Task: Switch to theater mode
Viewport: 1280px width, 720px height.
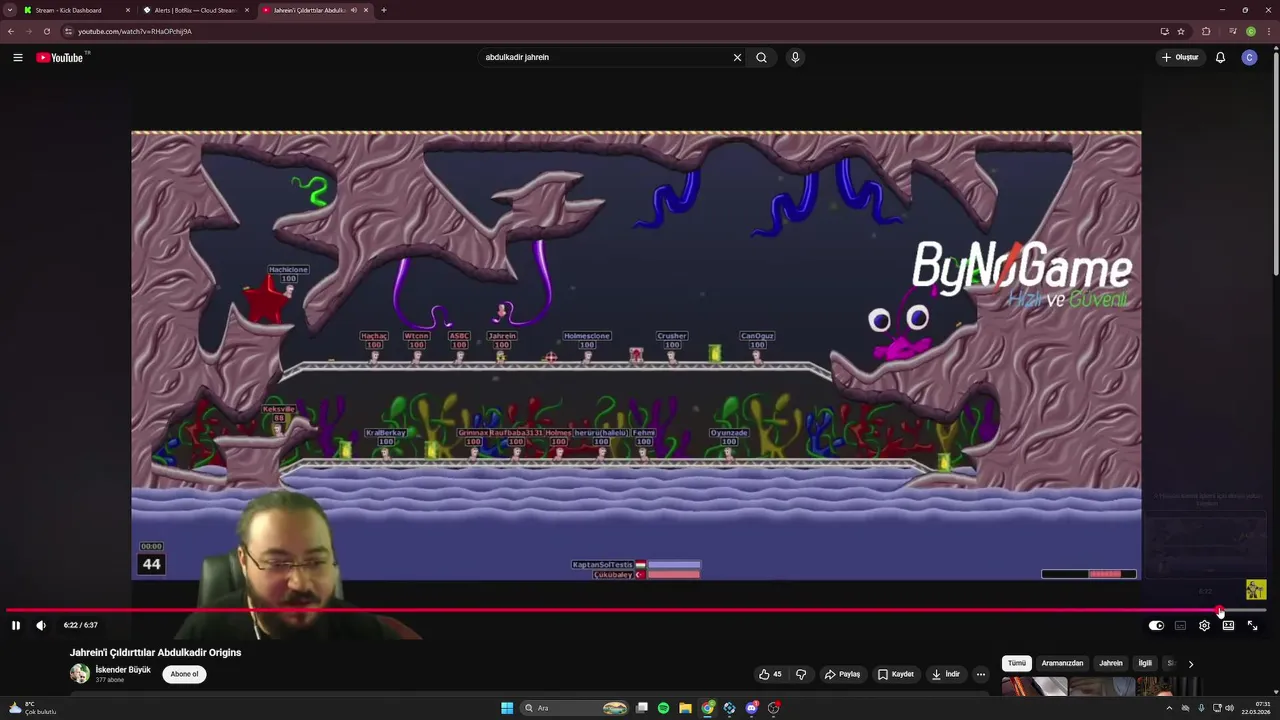Action: point(1228,625)
